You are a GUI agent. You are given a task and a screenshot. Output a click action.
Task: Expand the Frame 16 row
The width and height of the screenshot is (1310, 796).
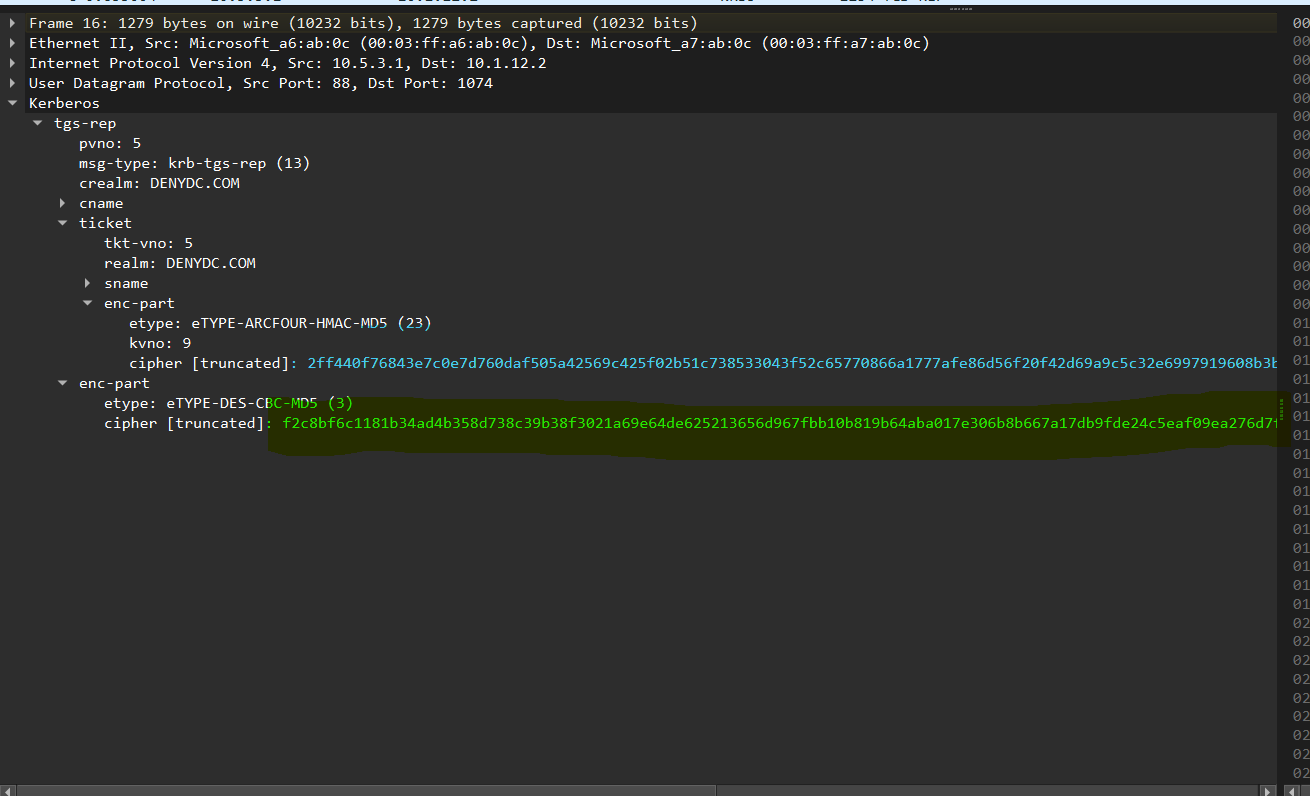12,23
